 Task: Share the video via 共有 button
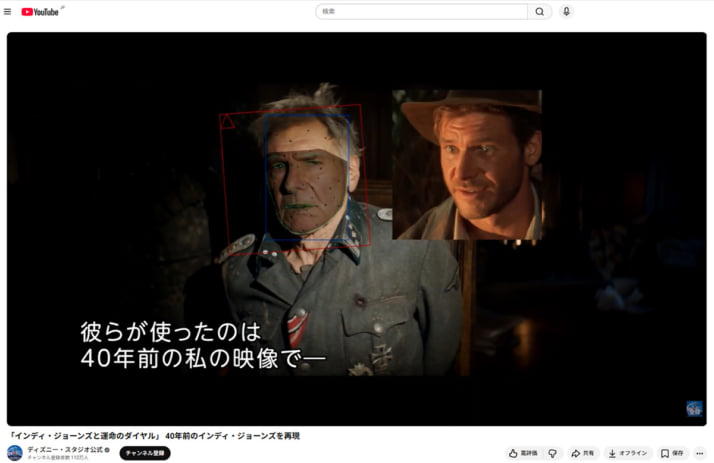point(582,453)
